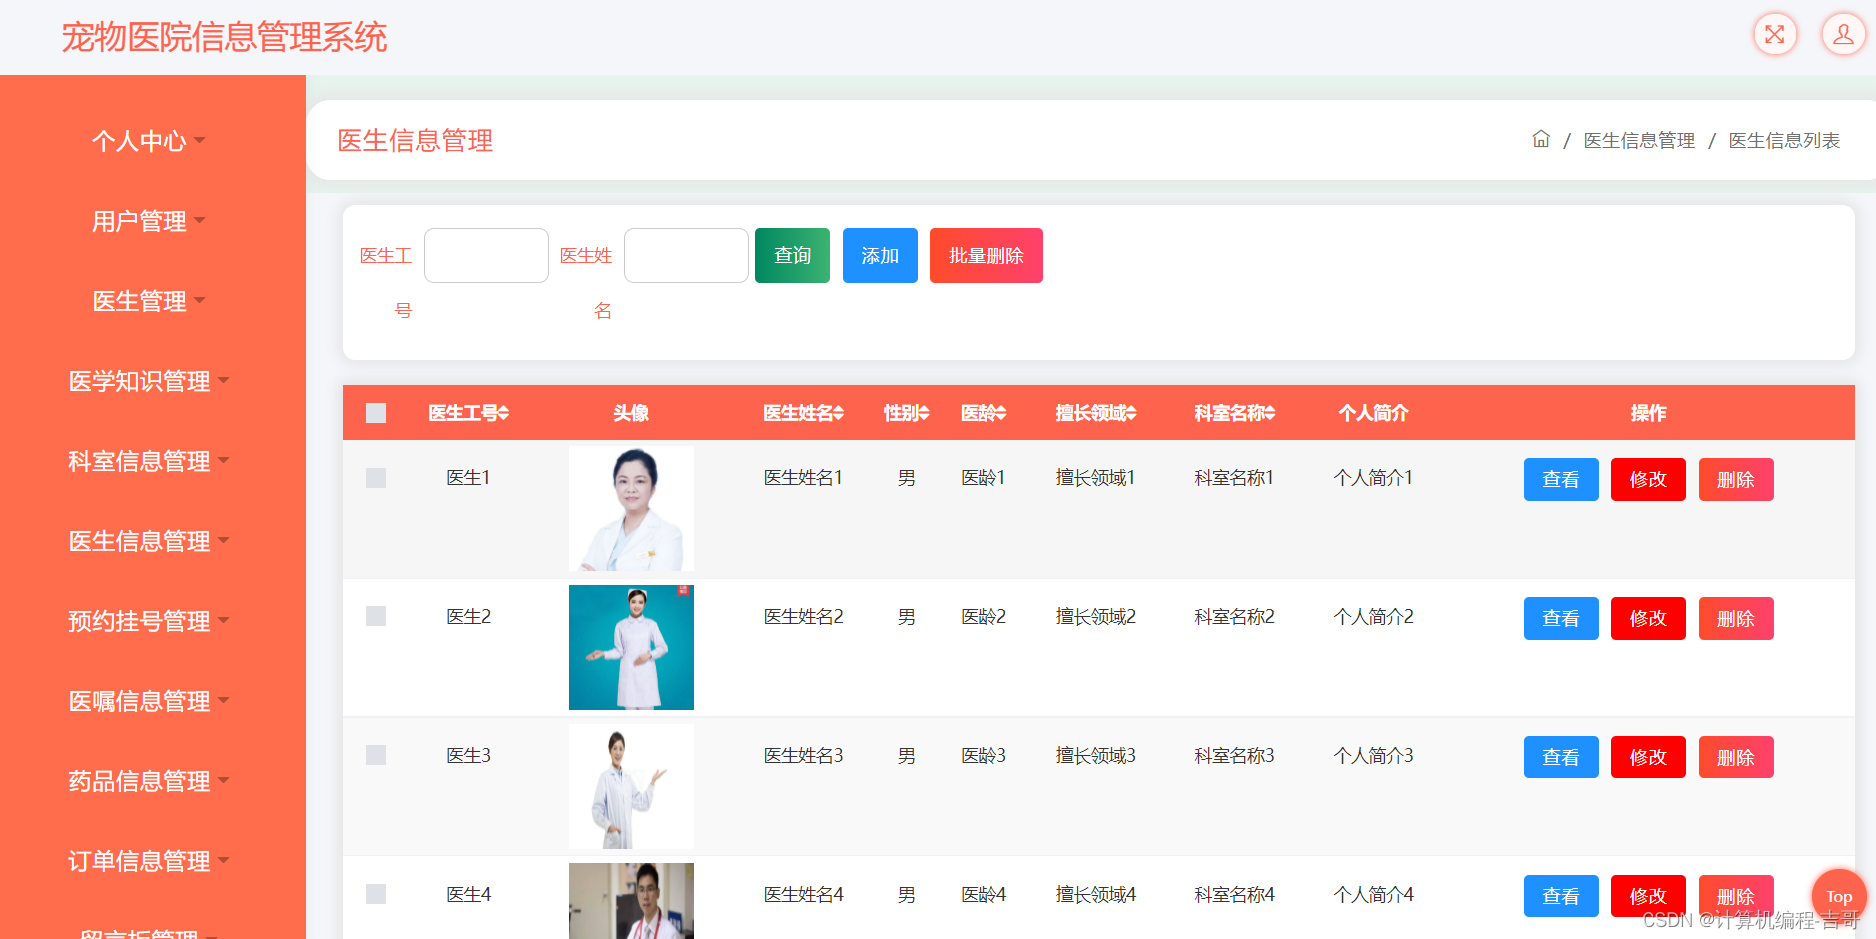Click 医生信息管理 breadcrumb link
The height and width of the screenshot is (939, 1876).
(1639, 140)
